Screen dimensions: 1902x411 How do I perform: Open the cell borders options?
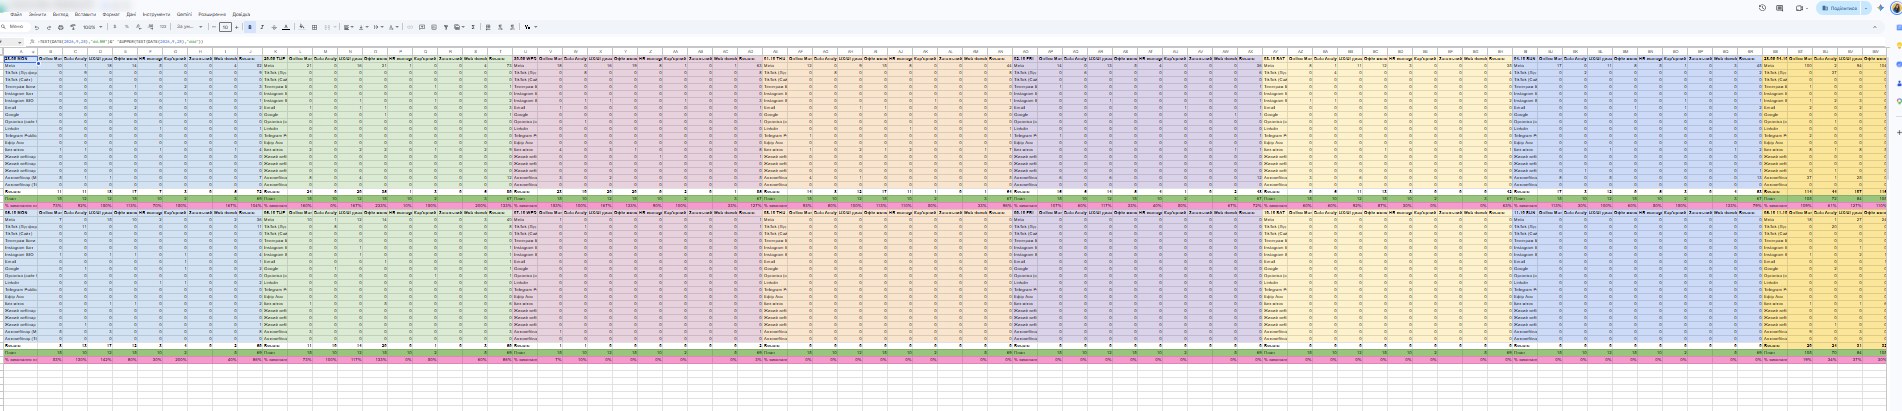click(x=314, y=27)
